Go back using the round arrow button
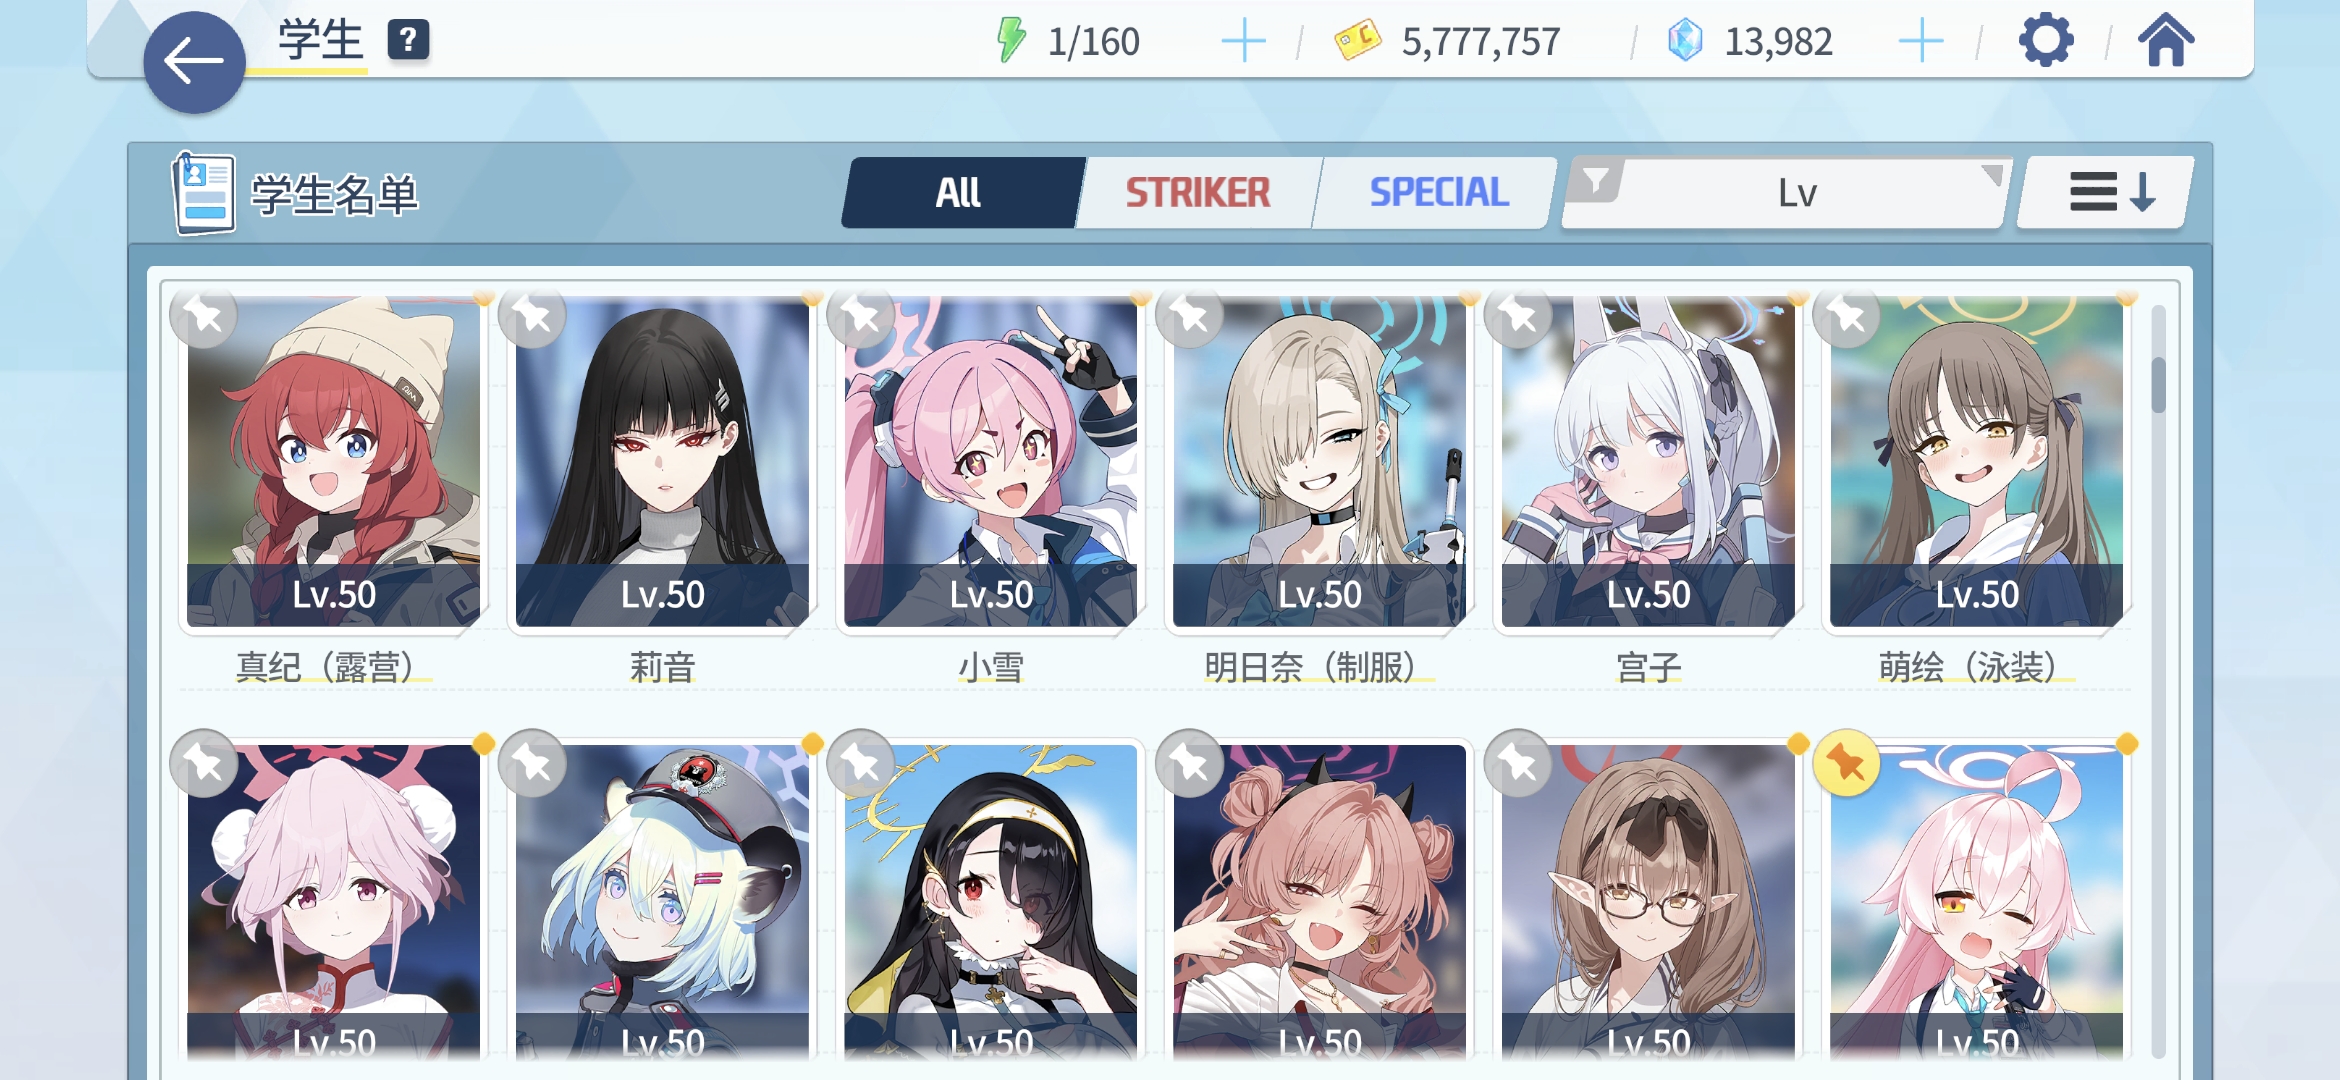The height and width of the screenshot is (1080, 2340). click(194, 62)
